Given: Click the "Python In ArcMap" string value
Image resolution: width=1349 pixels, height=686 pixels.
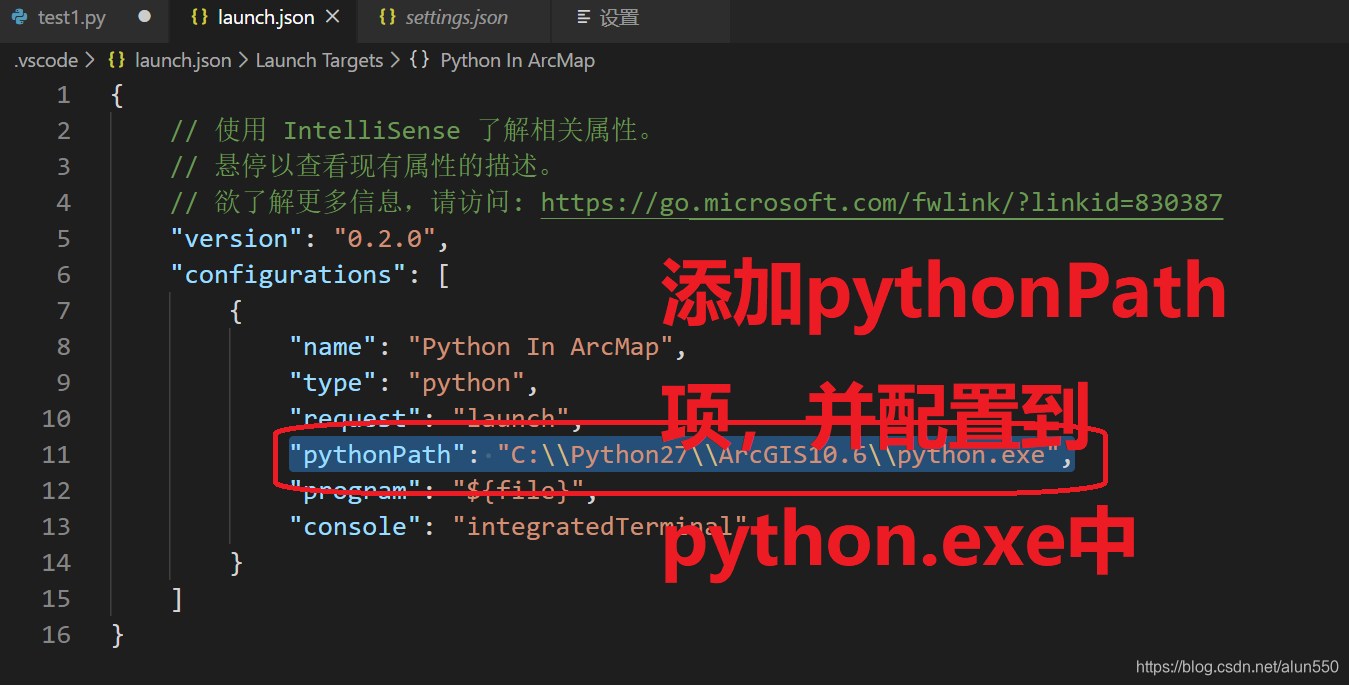Looking at the screenshot, I should tap(540, 347).
